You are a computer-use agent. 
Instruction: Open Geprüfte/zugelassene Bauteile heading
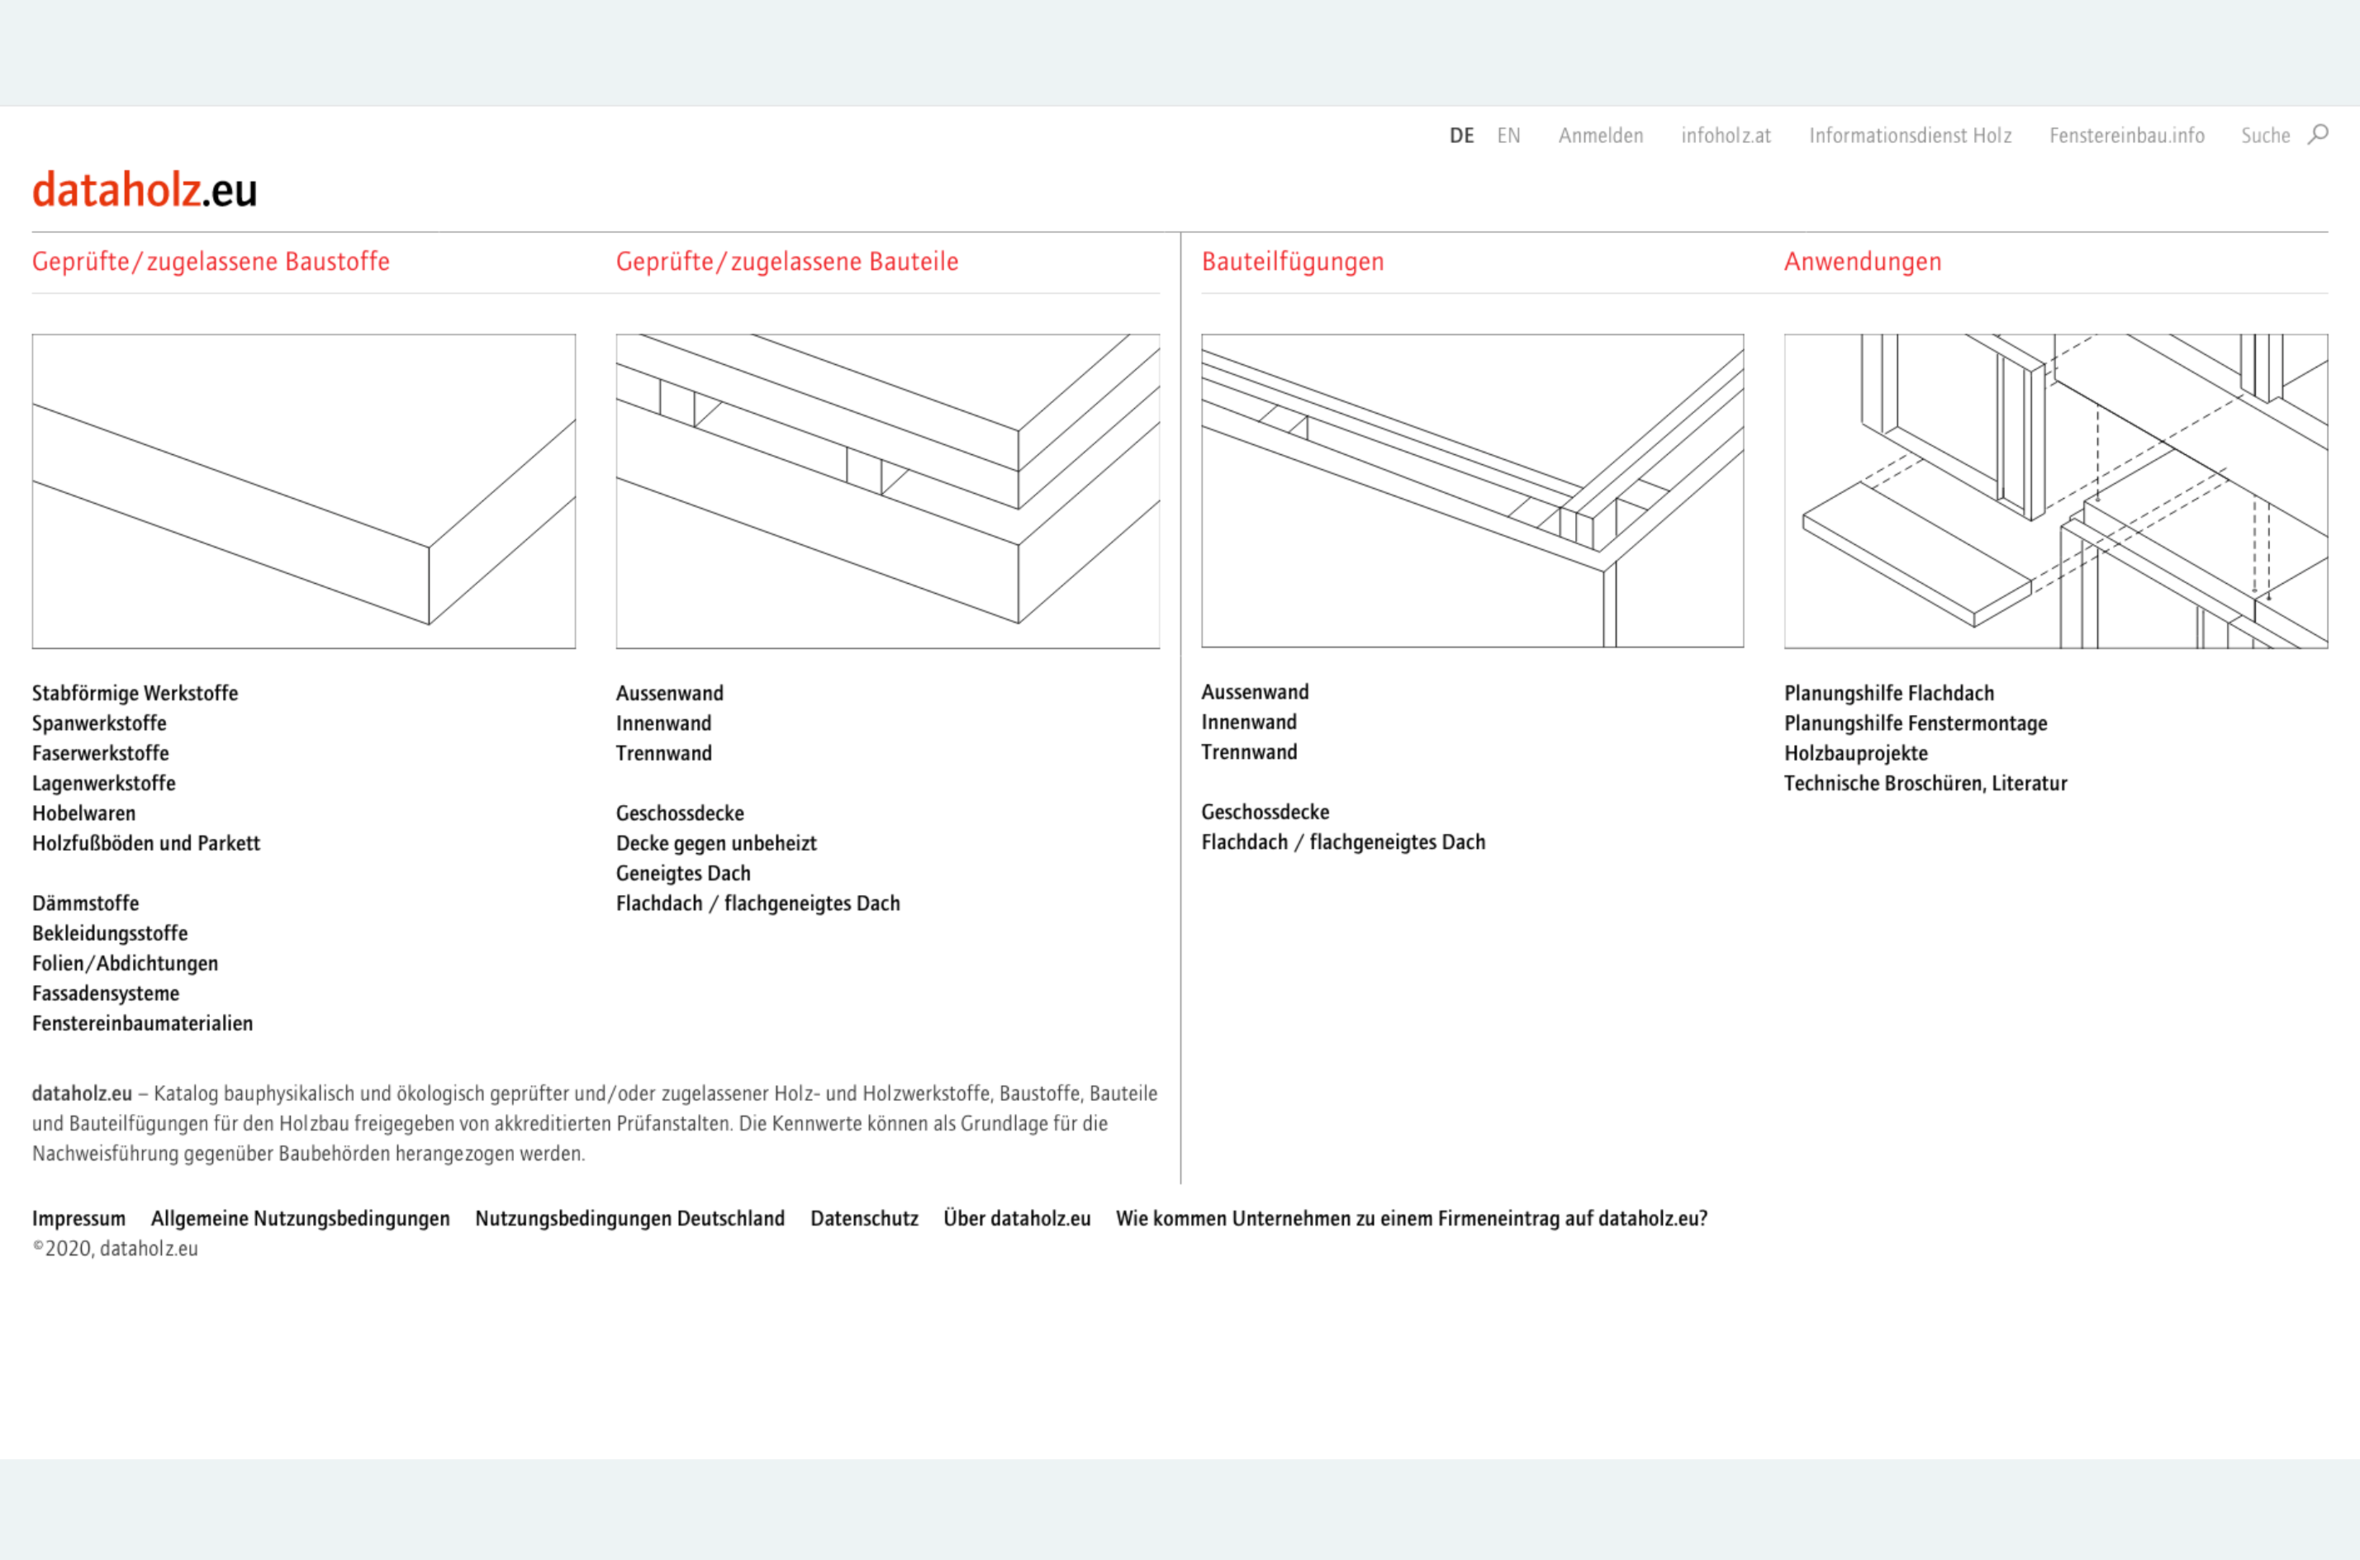(787, 262)
